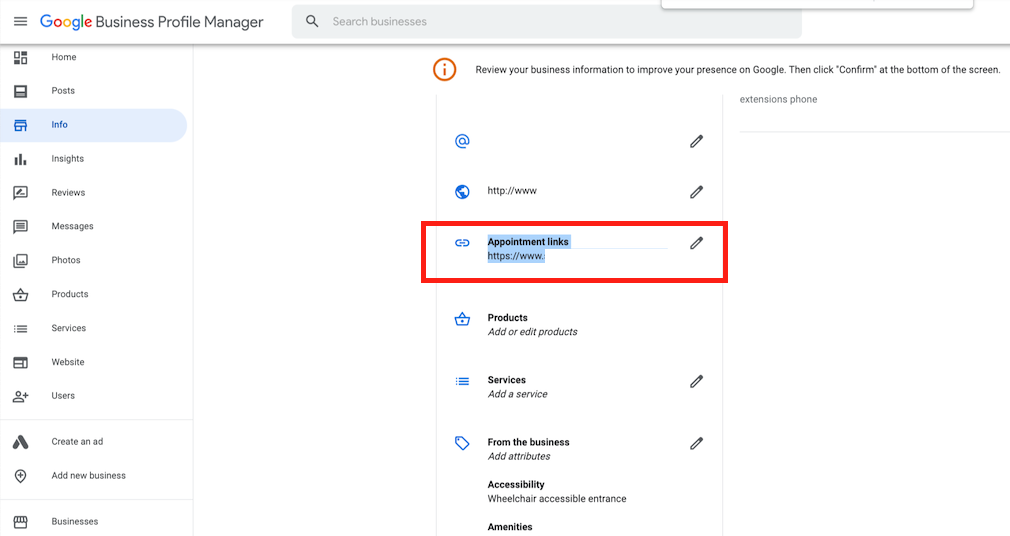Click the Appointment links heading
The width and height of the screenshot is (1010, 536).
click(528, 242)
